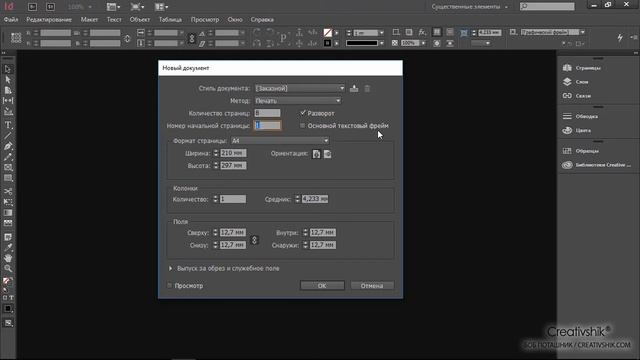Open the Creative Cloud Libraries panel
This screenshot has width=640, height=360.
coord(596,165)
